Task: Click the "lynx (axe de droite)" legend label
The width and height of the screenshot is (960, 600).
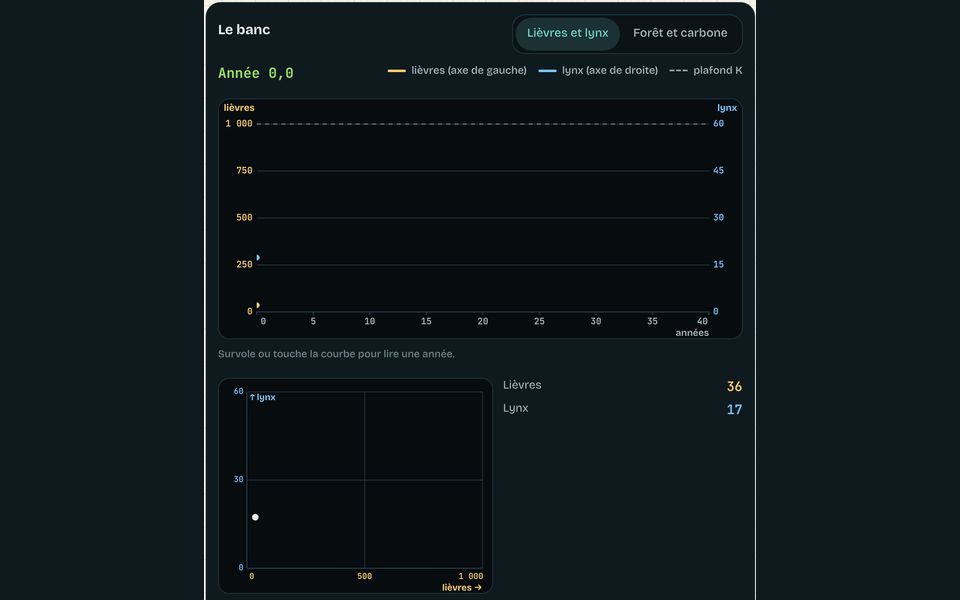Action: click(610, 70)
